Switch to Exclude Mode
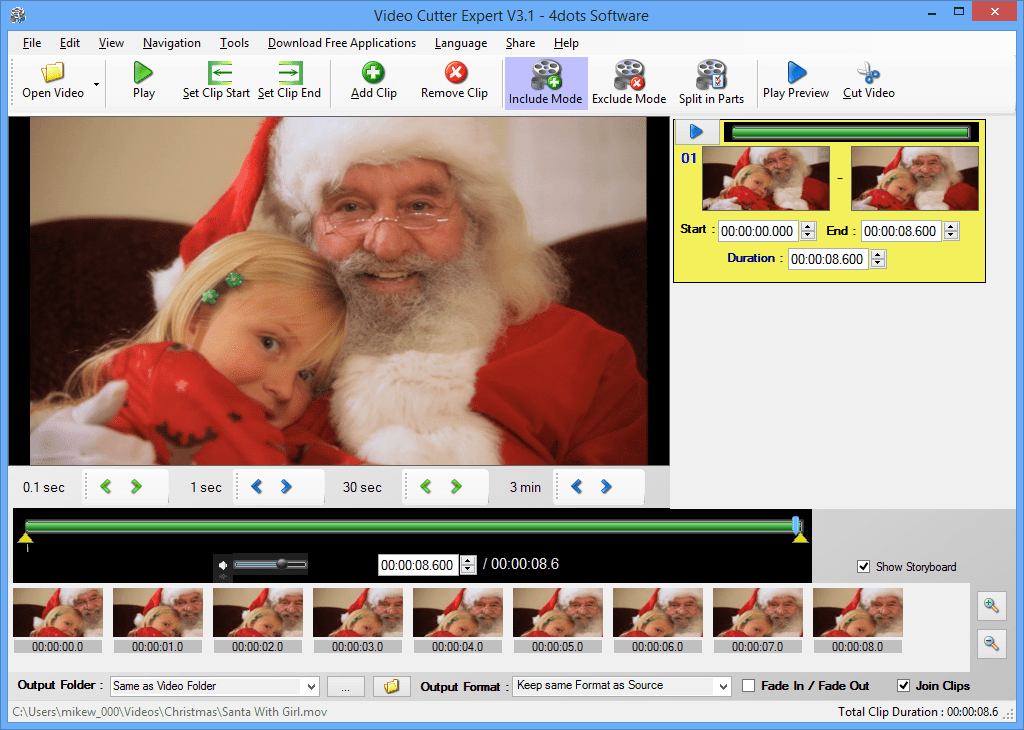This screenshot has width=1024, height=730. [x=629, y=82]
